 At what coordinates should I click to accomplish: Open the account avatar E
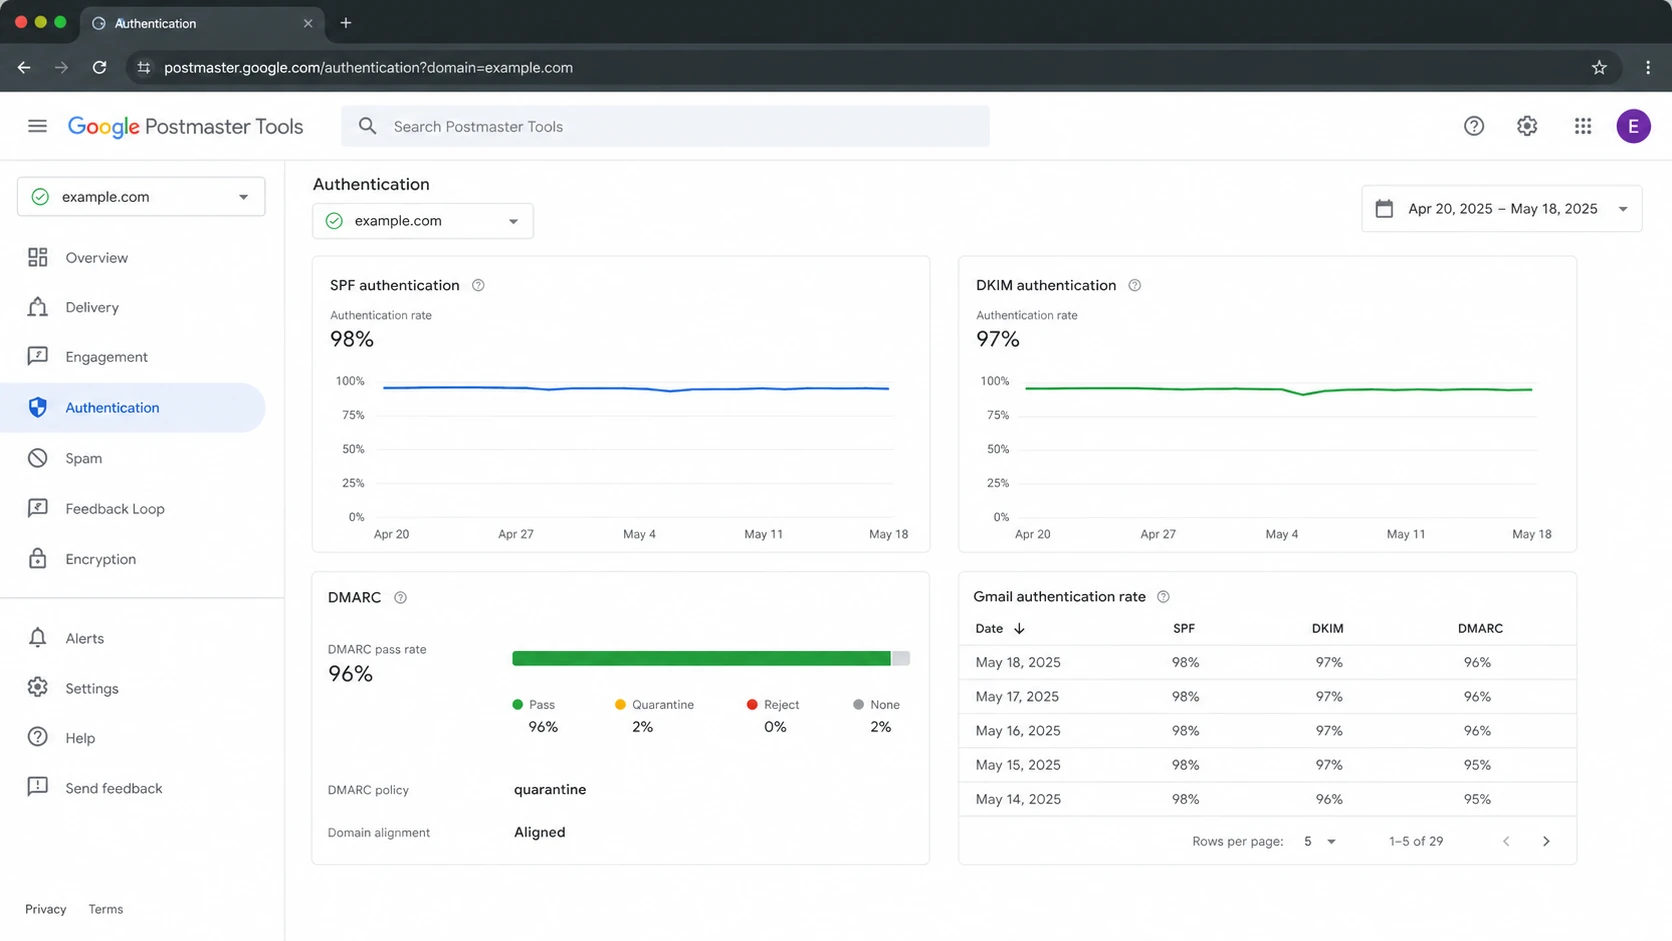pyautogui.click(x=1633, y=126)
